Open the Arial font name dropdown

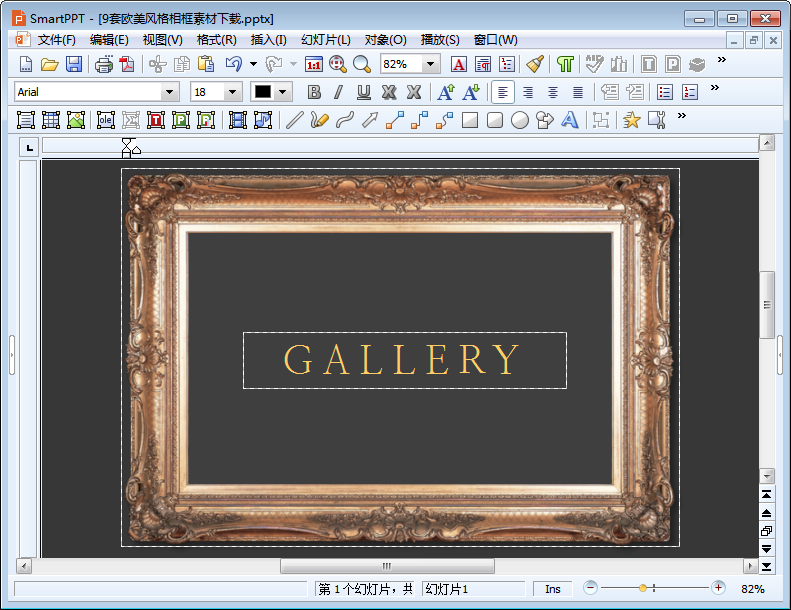(170, 92)
